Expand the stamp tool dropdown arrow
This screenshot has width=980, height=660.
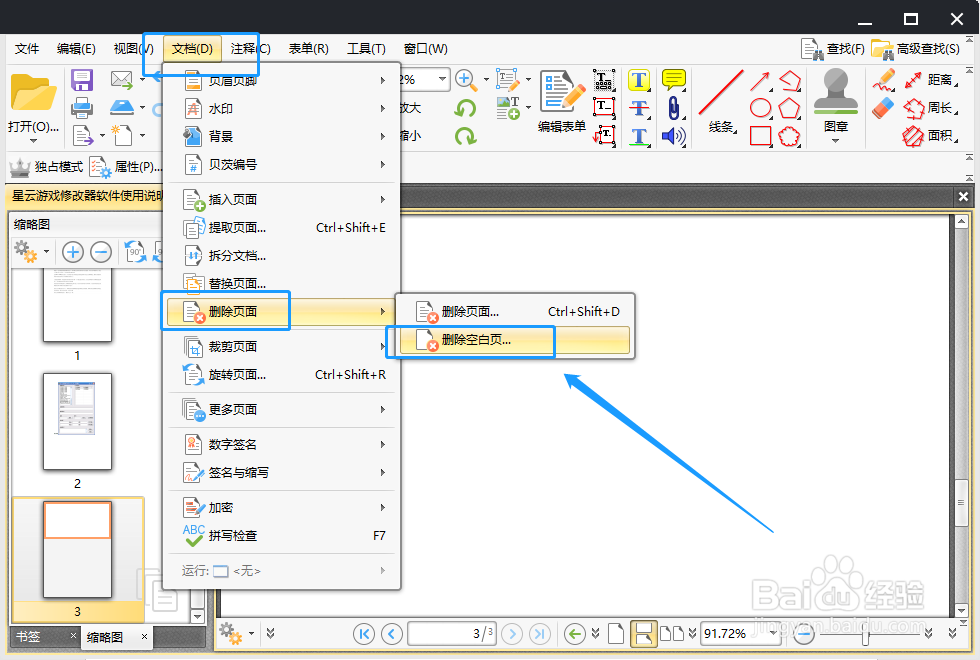pos(834,139)
